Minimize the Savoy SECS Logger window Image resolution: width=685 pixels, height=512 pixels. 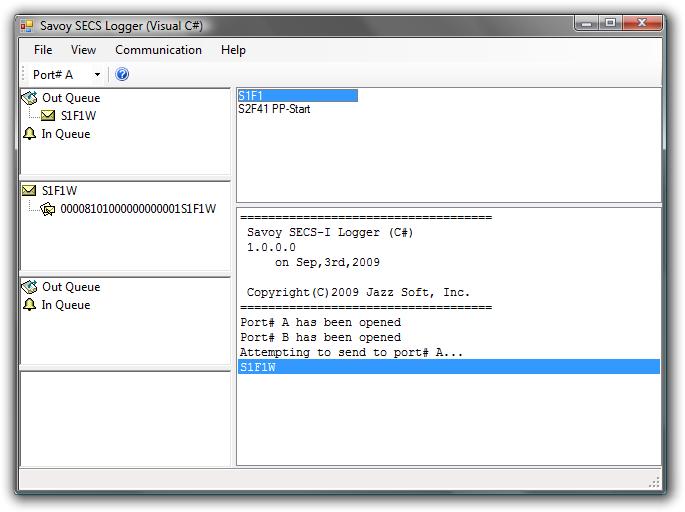587,23
